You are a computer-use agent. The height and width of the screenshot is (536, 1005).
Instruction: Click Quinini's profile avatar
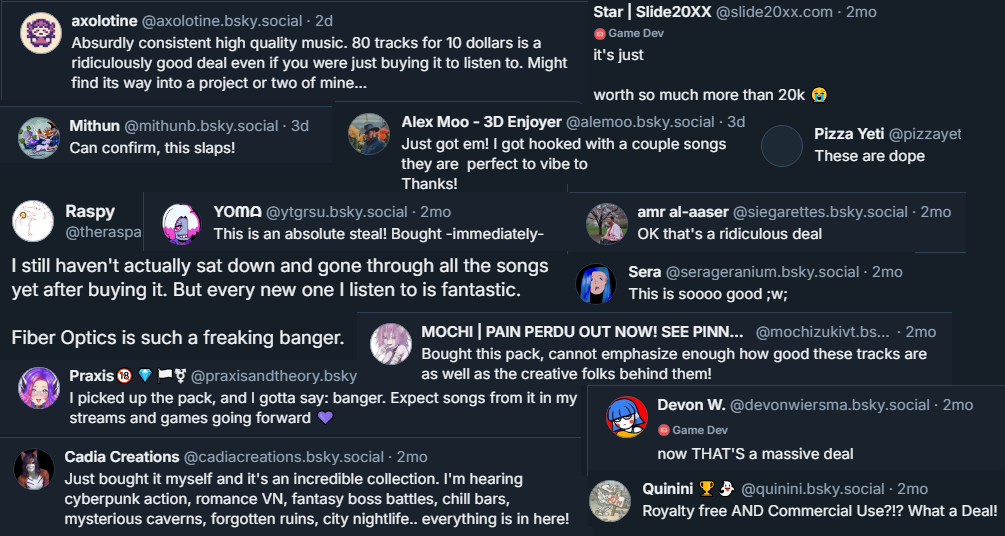610,500
